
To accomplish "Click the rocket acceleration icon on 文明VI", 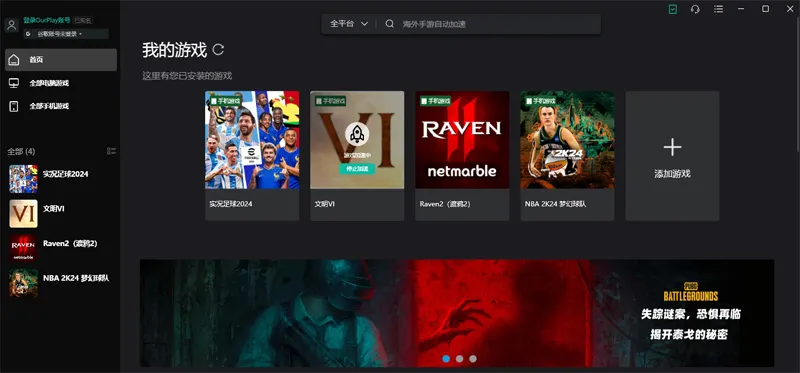I will click(x=357, y=134).
